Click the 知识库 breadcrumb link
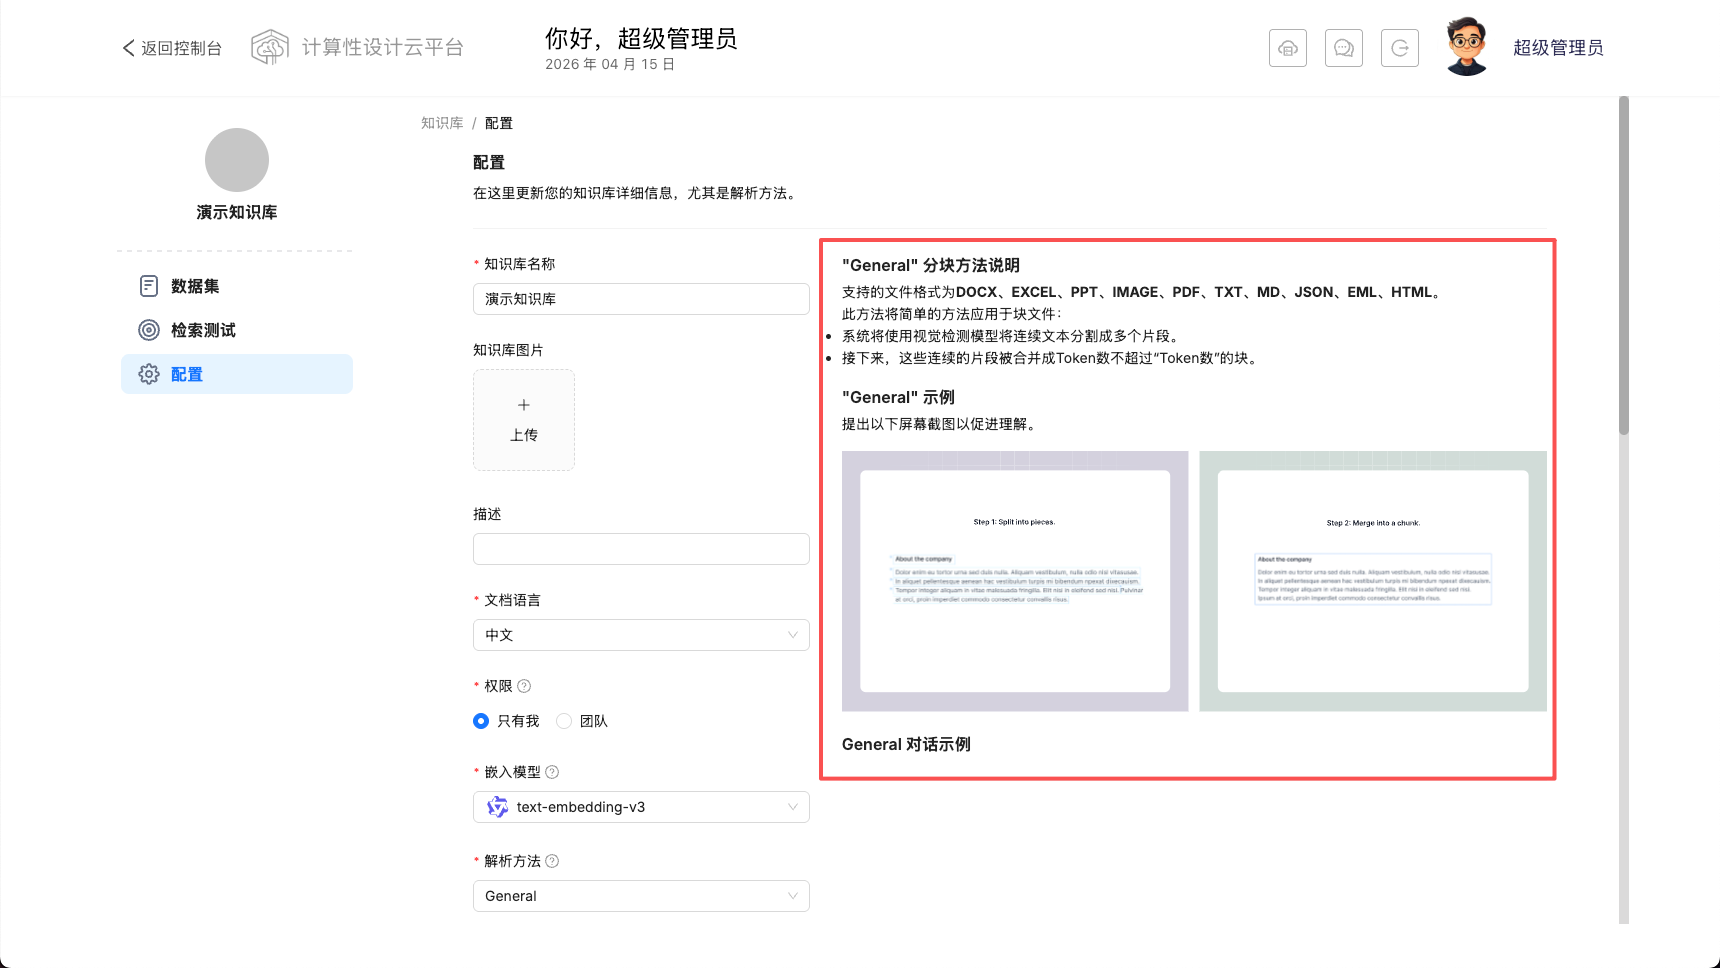This screenshot has width=1720, height=968. tap(442, 123)
